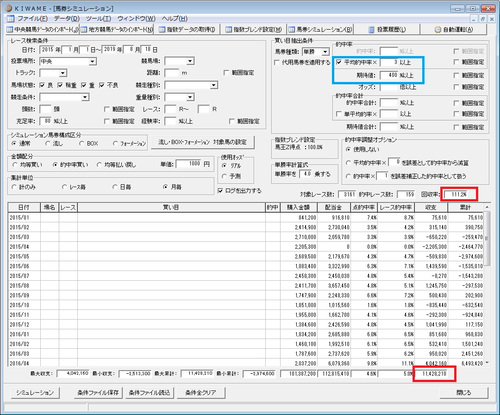This screenshot has width=500, height=415.
Task: Expand the 馬券種類 dropdown
Action: 325,52
